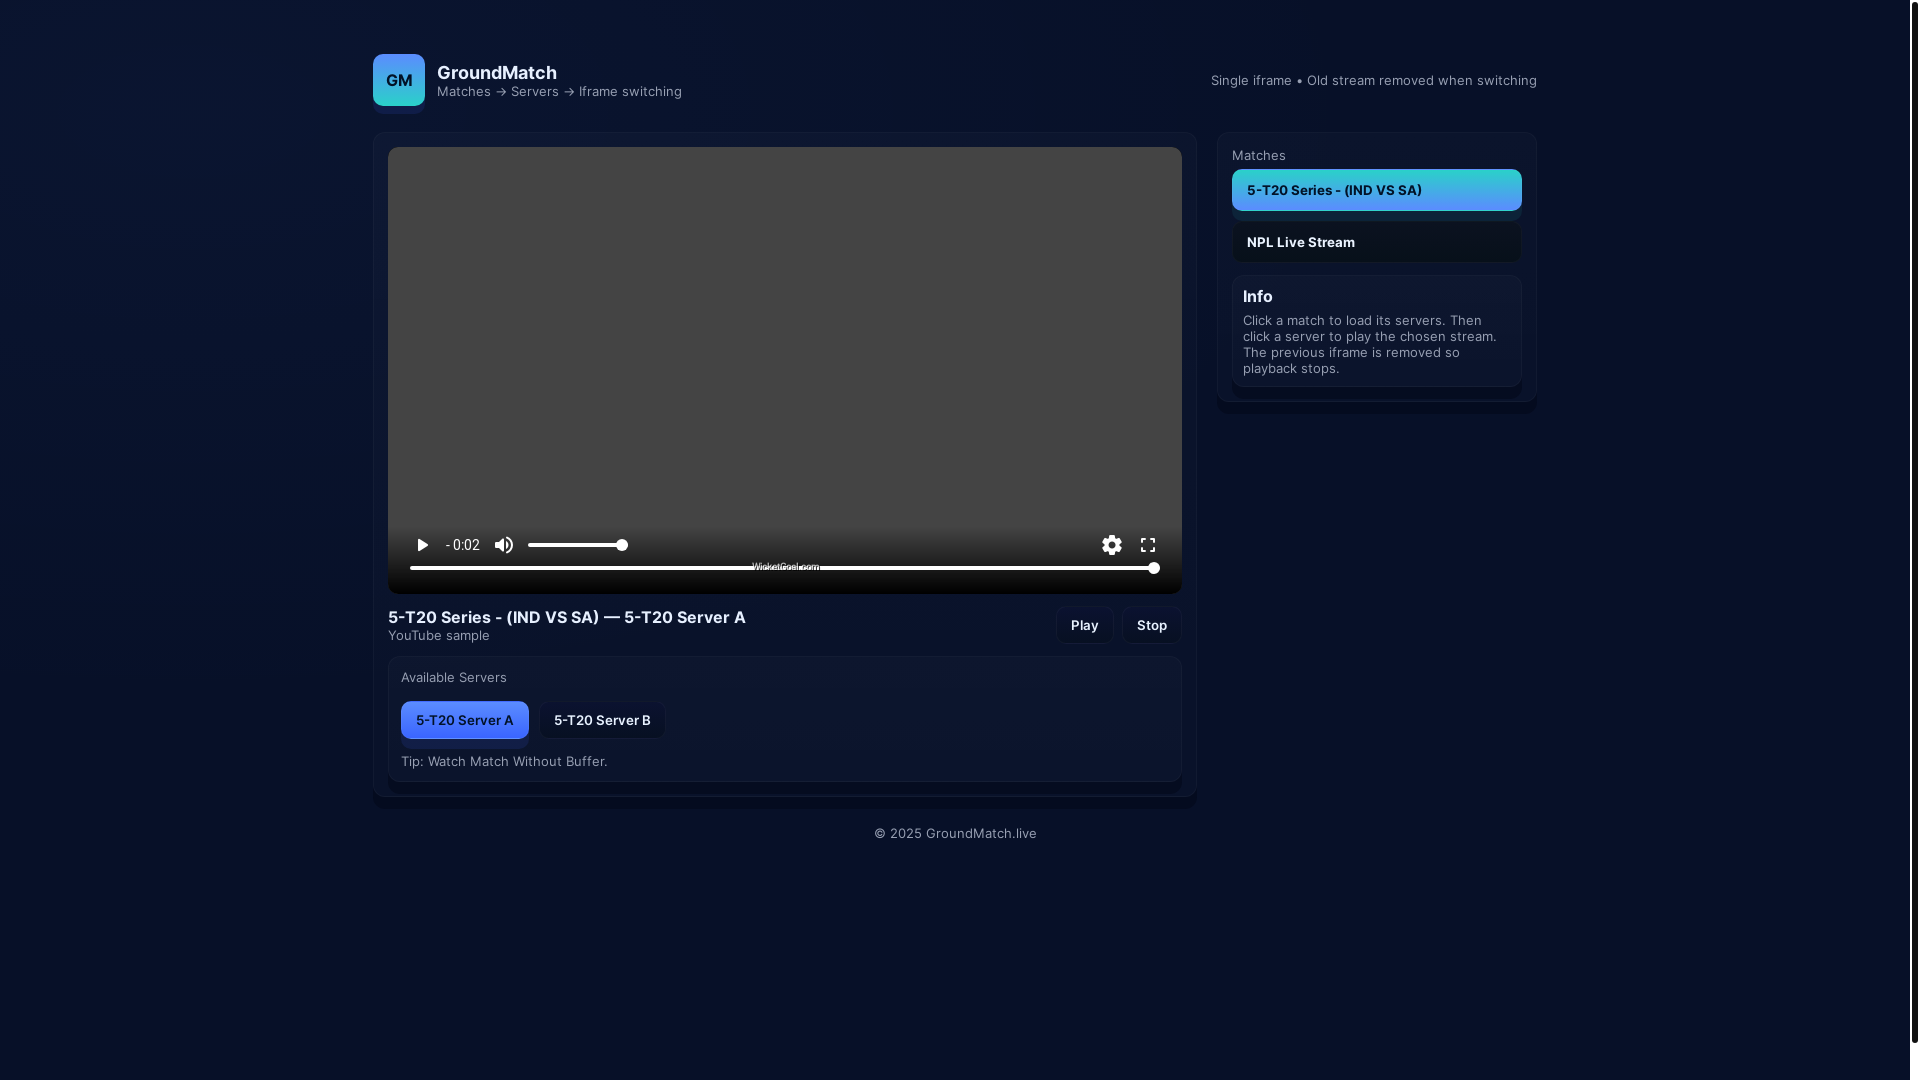Viewport: 1920px width, 1080px height.
Task: Enter fullscreen mode in the video player
Action: pos(1148,545)
